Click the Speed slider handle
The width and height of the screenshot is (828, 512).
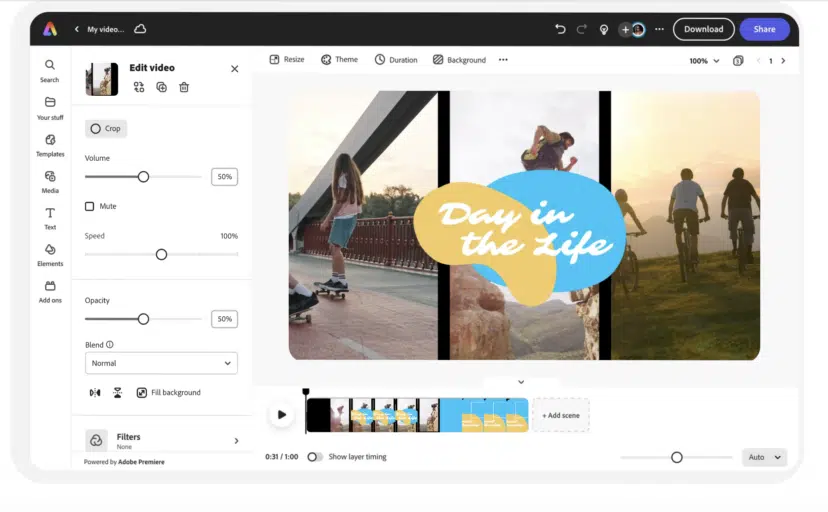click(161, 254)
